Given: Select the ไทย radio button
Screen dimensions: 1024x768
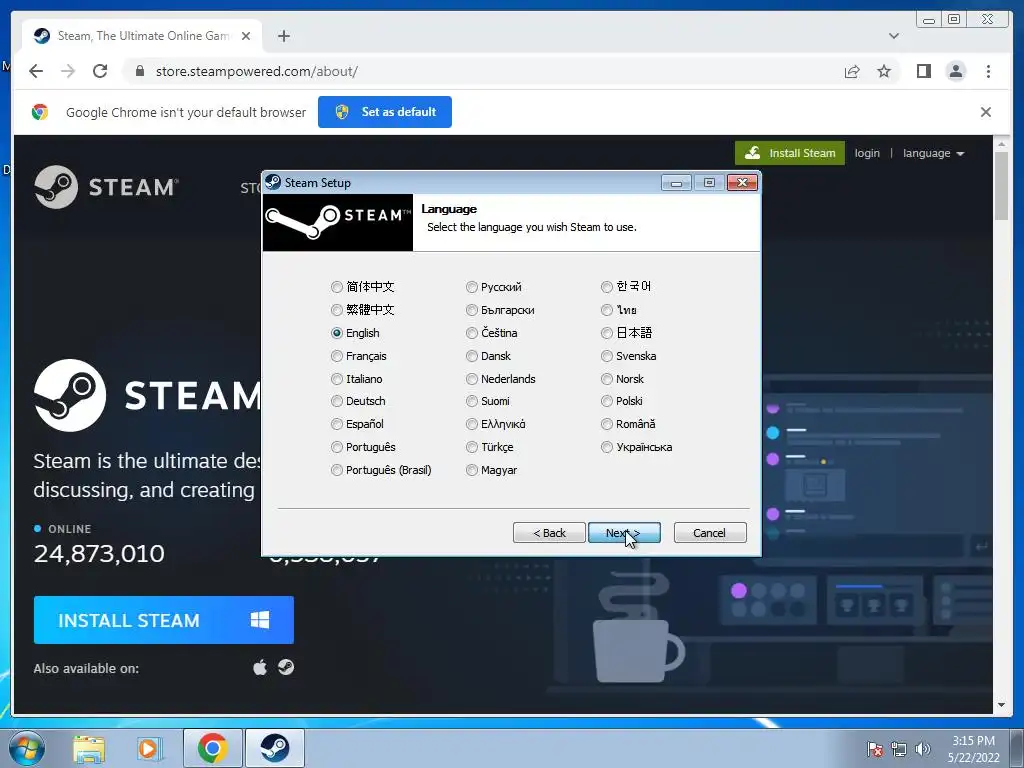Looking at the screenshot, I should pyautogui.click(x=607, y=310).
